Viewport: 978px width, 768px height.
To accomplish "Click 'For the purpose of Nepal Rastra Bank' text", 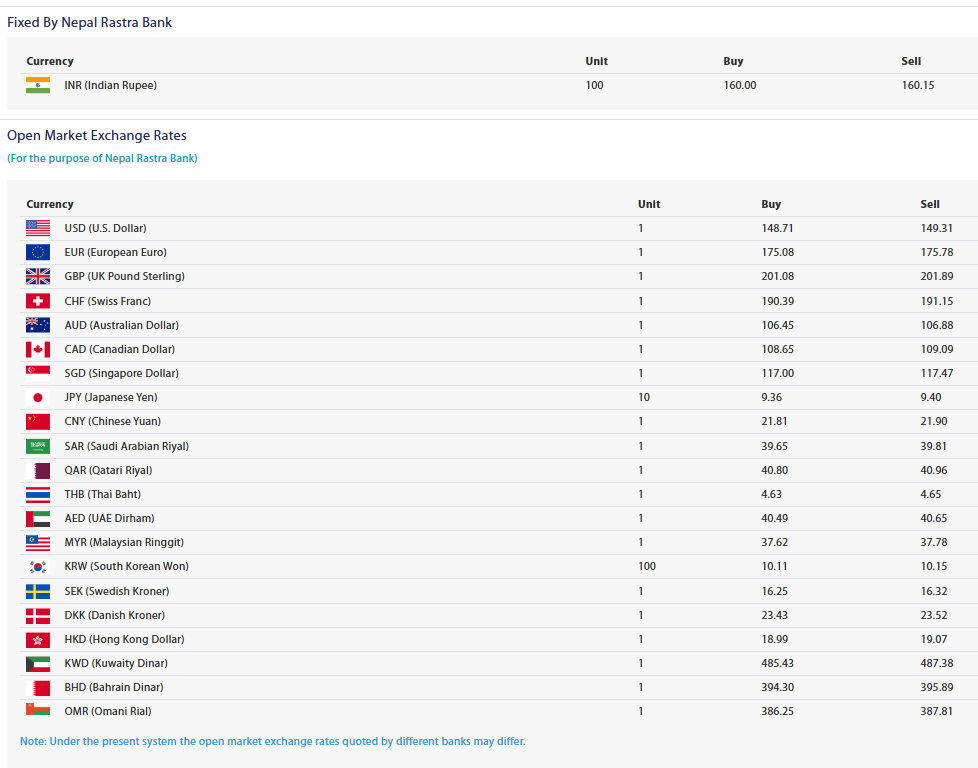I will [x=102, y=158].
